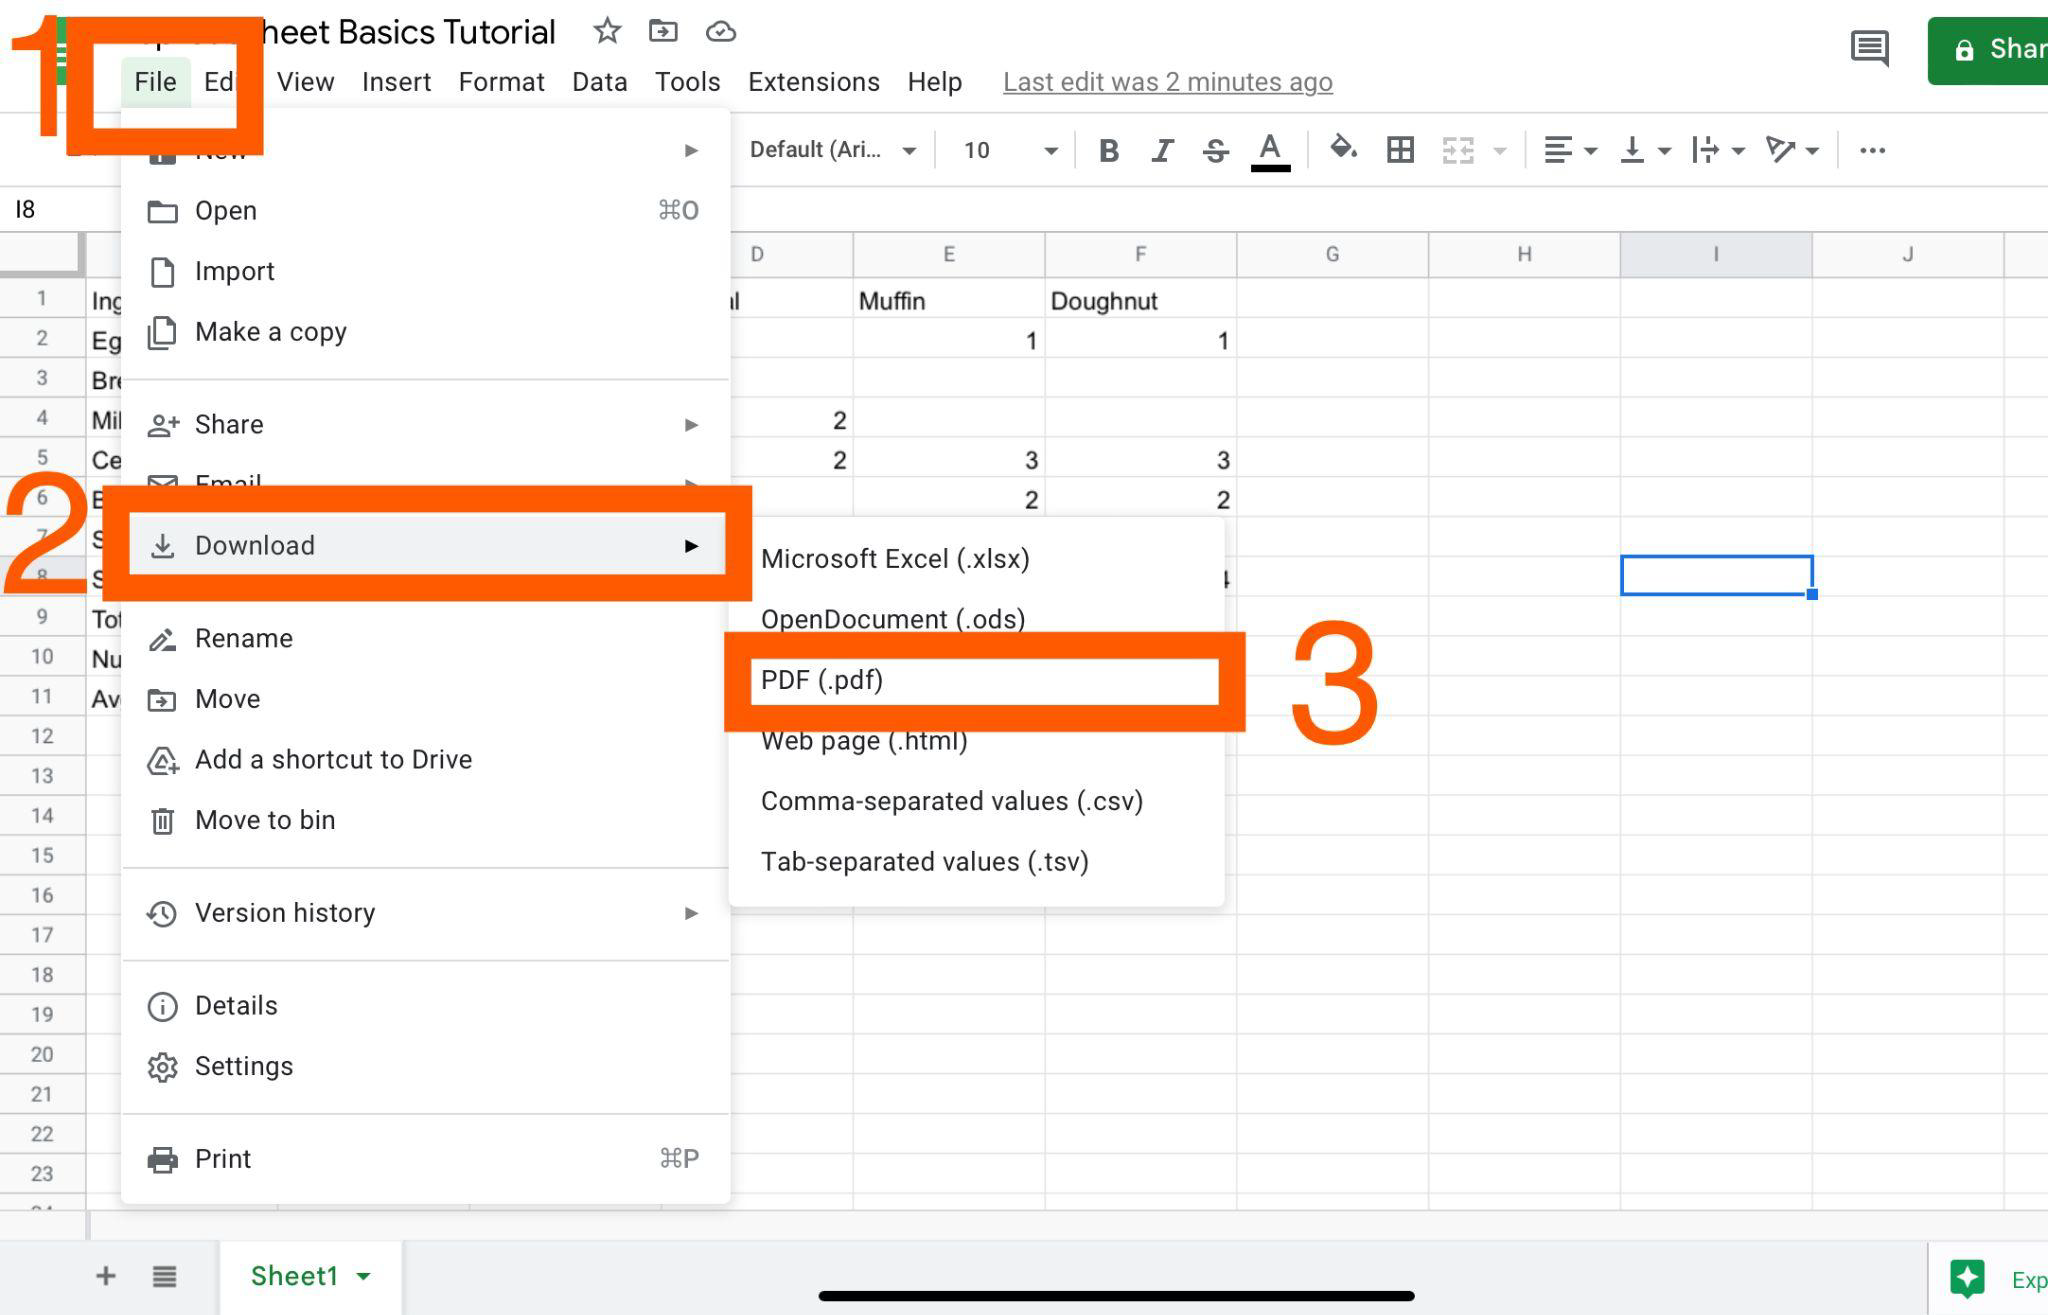Show all sheets list icon
This screenshot has height=1315, width=2048.
[x=165, y=1276]
